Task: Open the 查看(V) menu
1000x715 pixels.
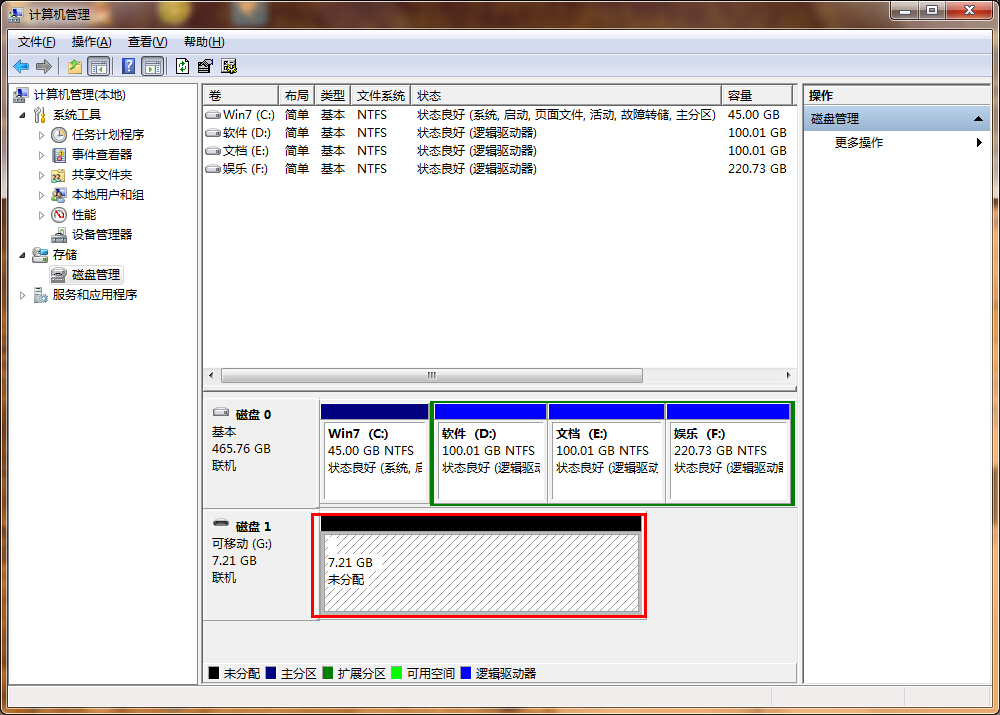Action: 147,42
